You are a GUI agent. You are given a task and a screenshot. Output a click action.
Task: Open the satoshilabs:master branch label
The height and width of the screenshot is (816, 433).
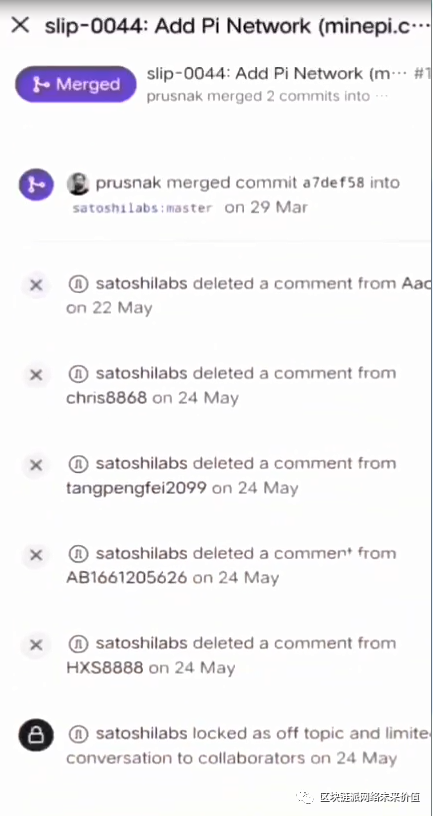click(x=143, y=208)
